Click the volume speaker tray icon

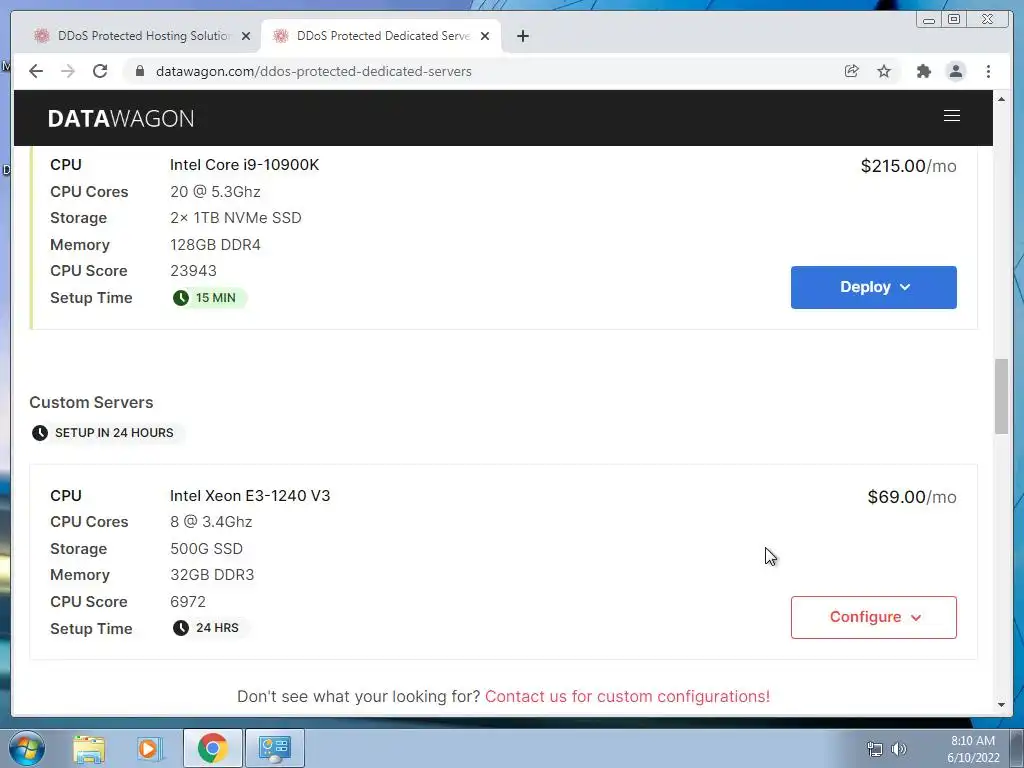[899, 749]
